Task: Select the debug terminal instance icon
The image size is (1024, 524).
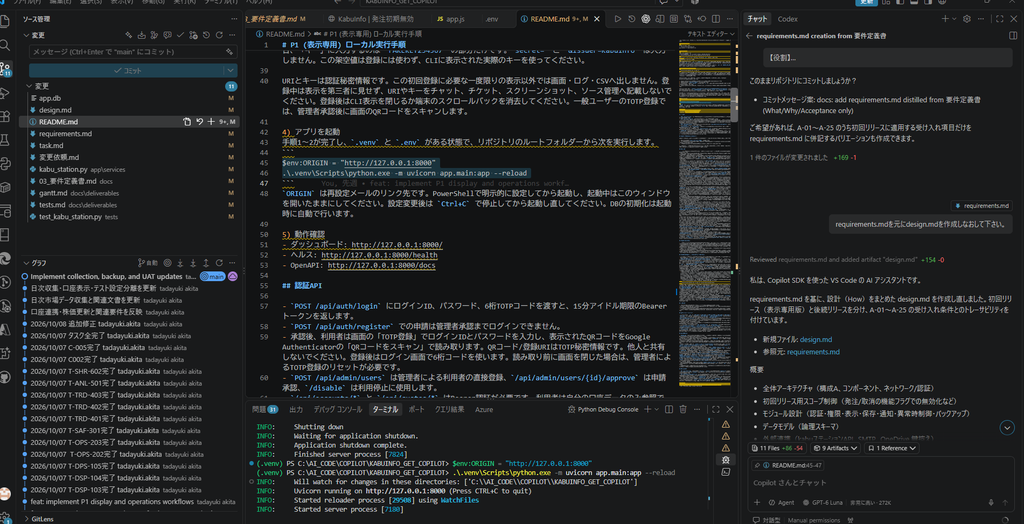Action: pyautogui.click(x=726, y=459)
